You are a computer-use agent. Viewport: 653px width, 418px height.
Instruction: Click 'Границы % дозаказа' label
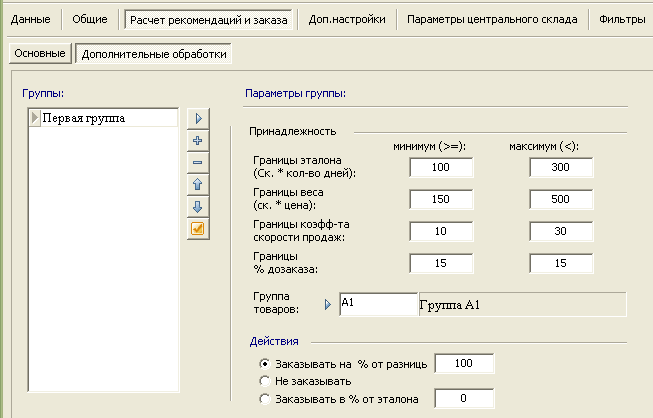click(x=285, y=263)
